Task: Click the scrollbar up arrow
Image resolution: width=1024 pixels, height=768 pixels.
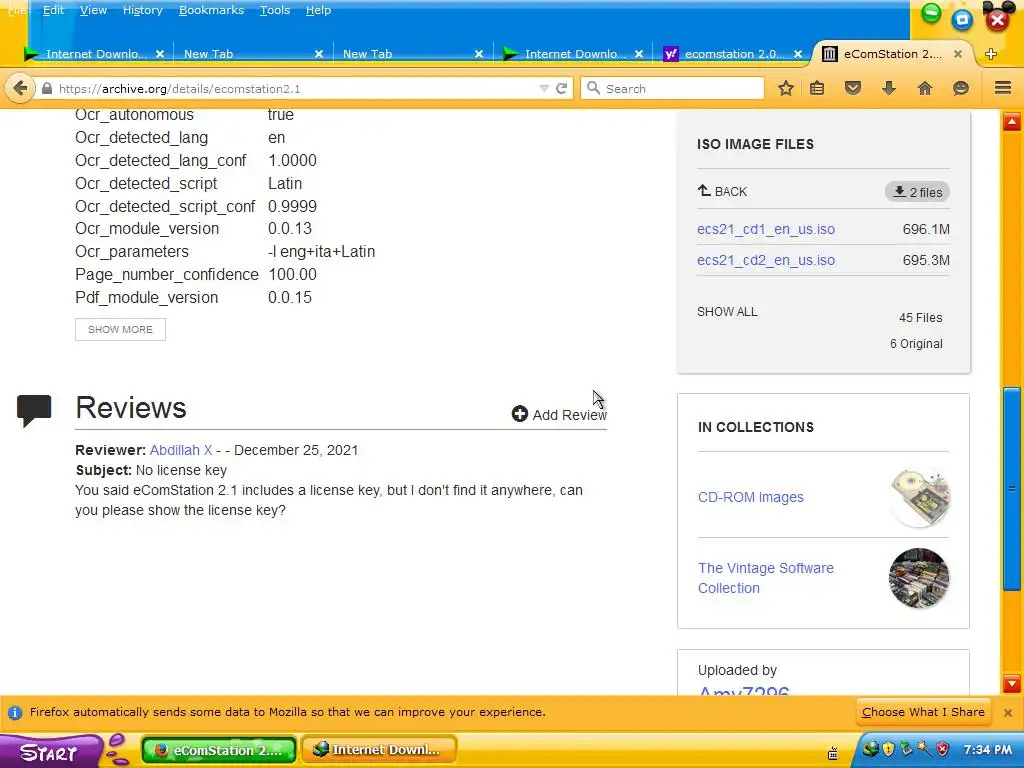Action: click(1012, 121)
